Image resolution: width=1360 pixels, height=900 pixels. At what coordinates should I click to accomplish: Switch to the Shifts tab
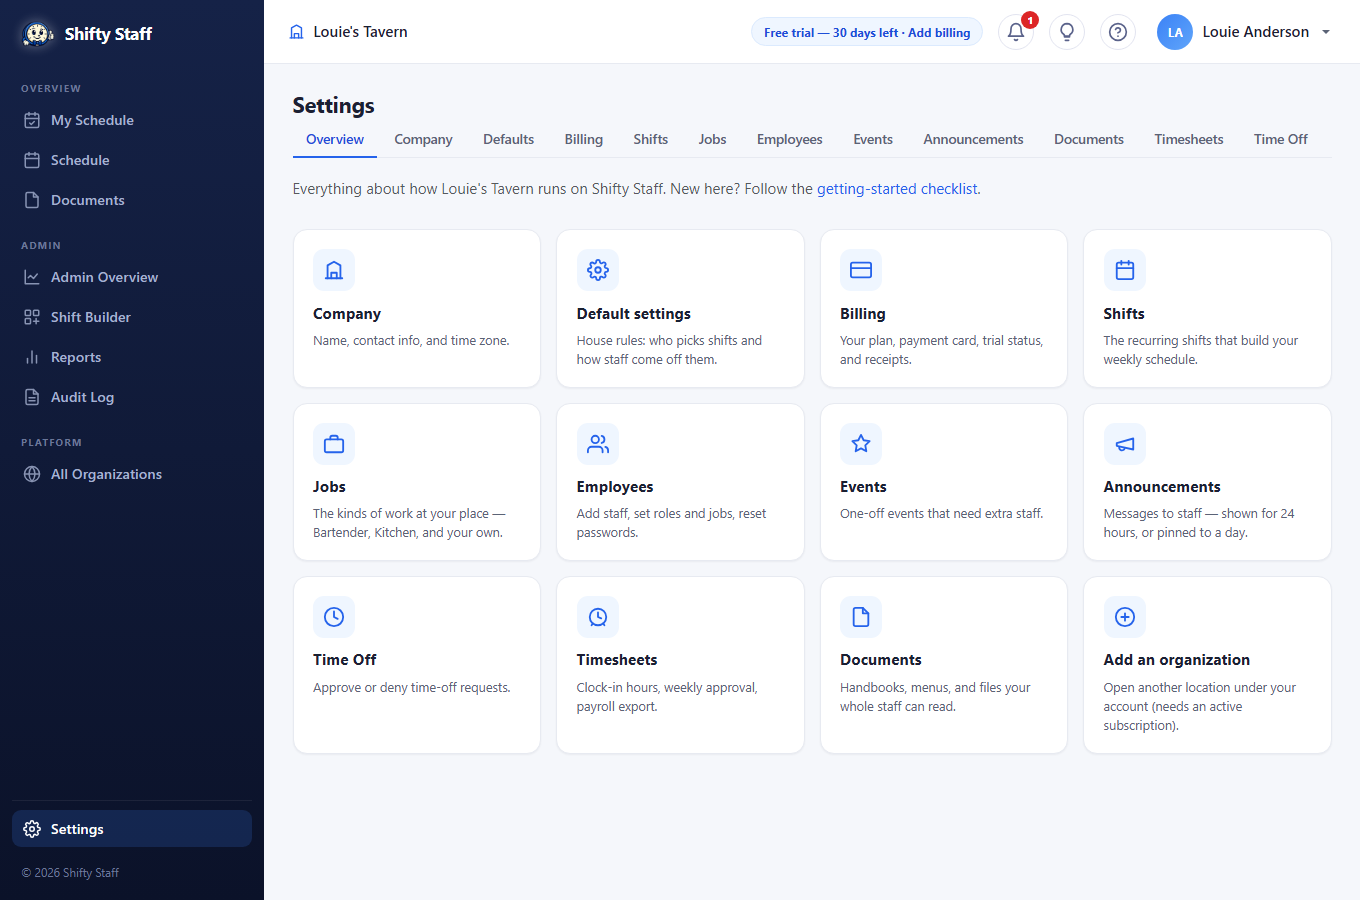pyautogui.click(x=651, y=139)
